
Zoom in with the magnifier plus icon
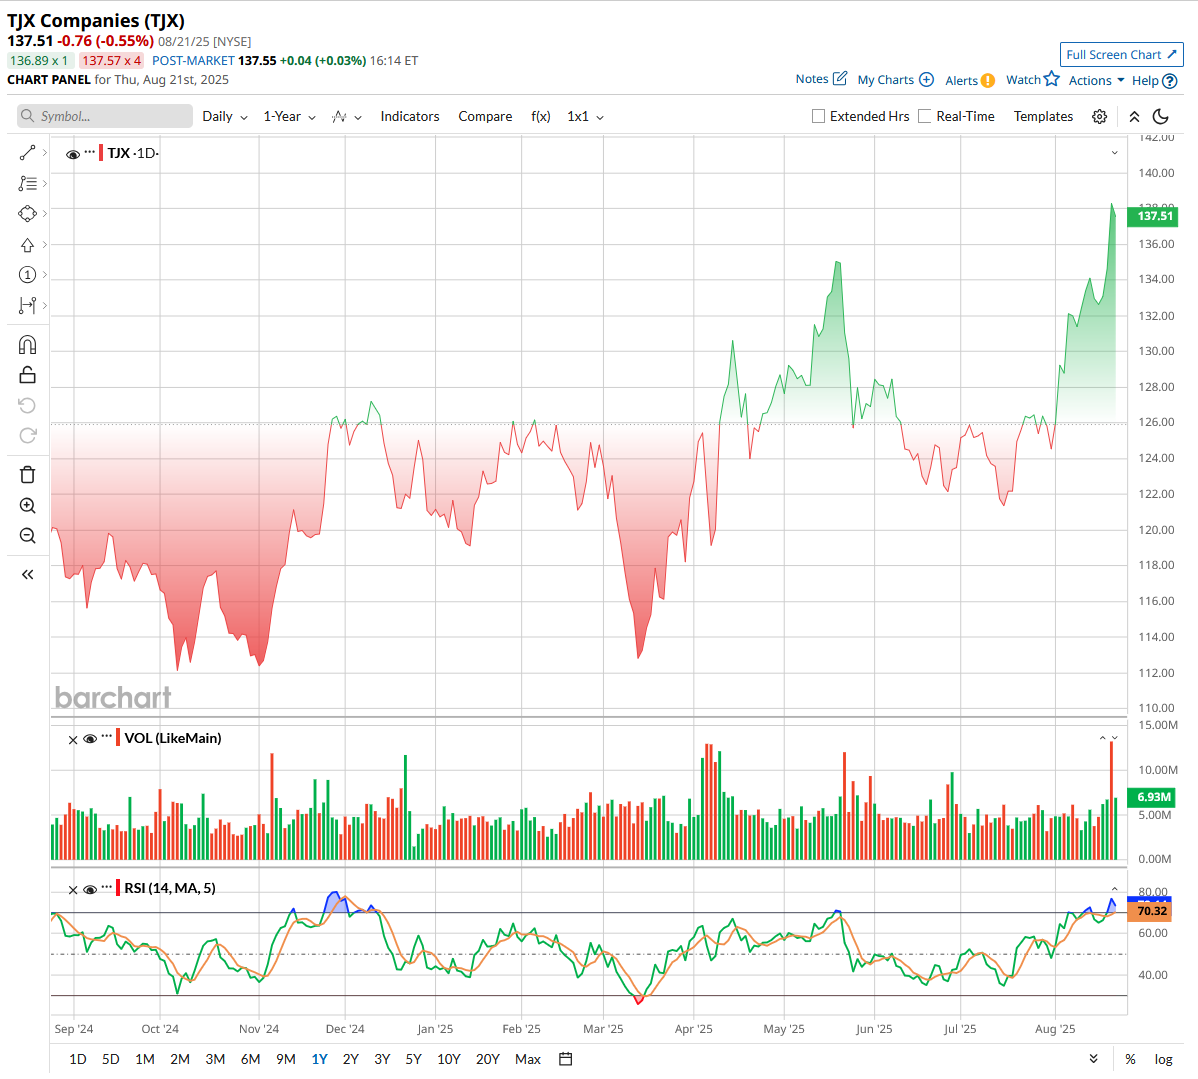(28, 505)
